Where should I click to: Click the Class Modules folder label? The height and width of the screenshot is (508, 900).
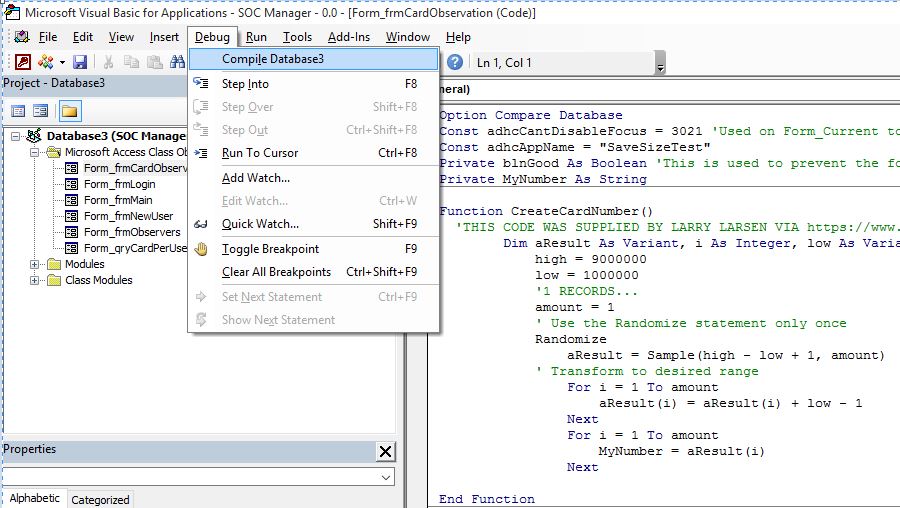(x=98, y=280)
